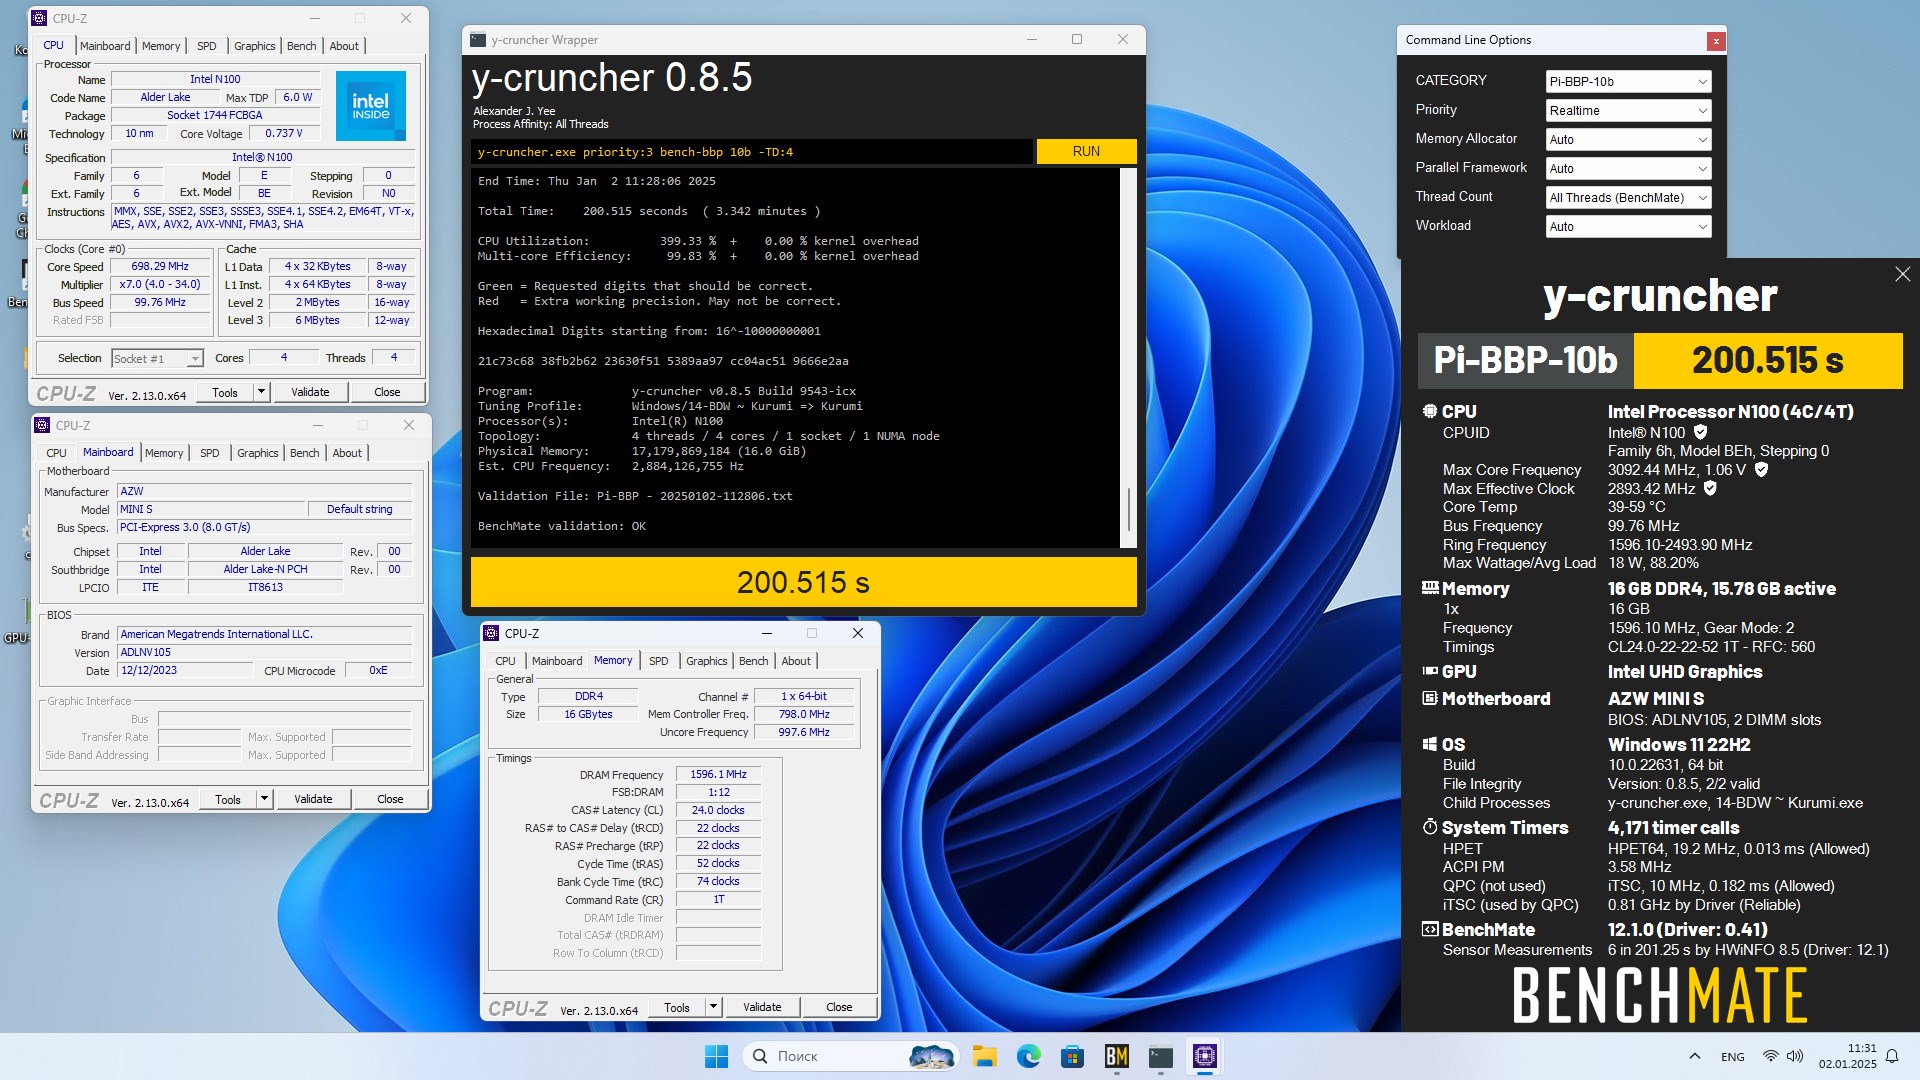Expand the Memory Allocator dropdown
The height and width of the screenshot is (1080, 1920).
point(1628,140)
